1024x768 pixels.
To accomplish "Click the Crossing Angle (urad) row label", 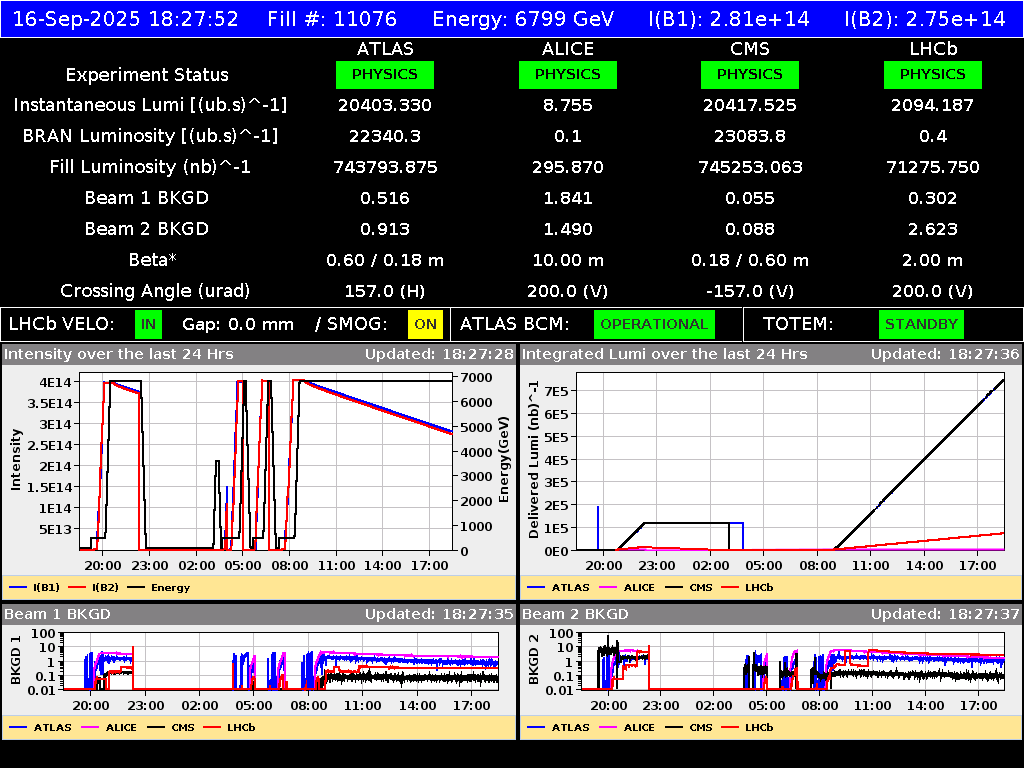I will point(155,291).
